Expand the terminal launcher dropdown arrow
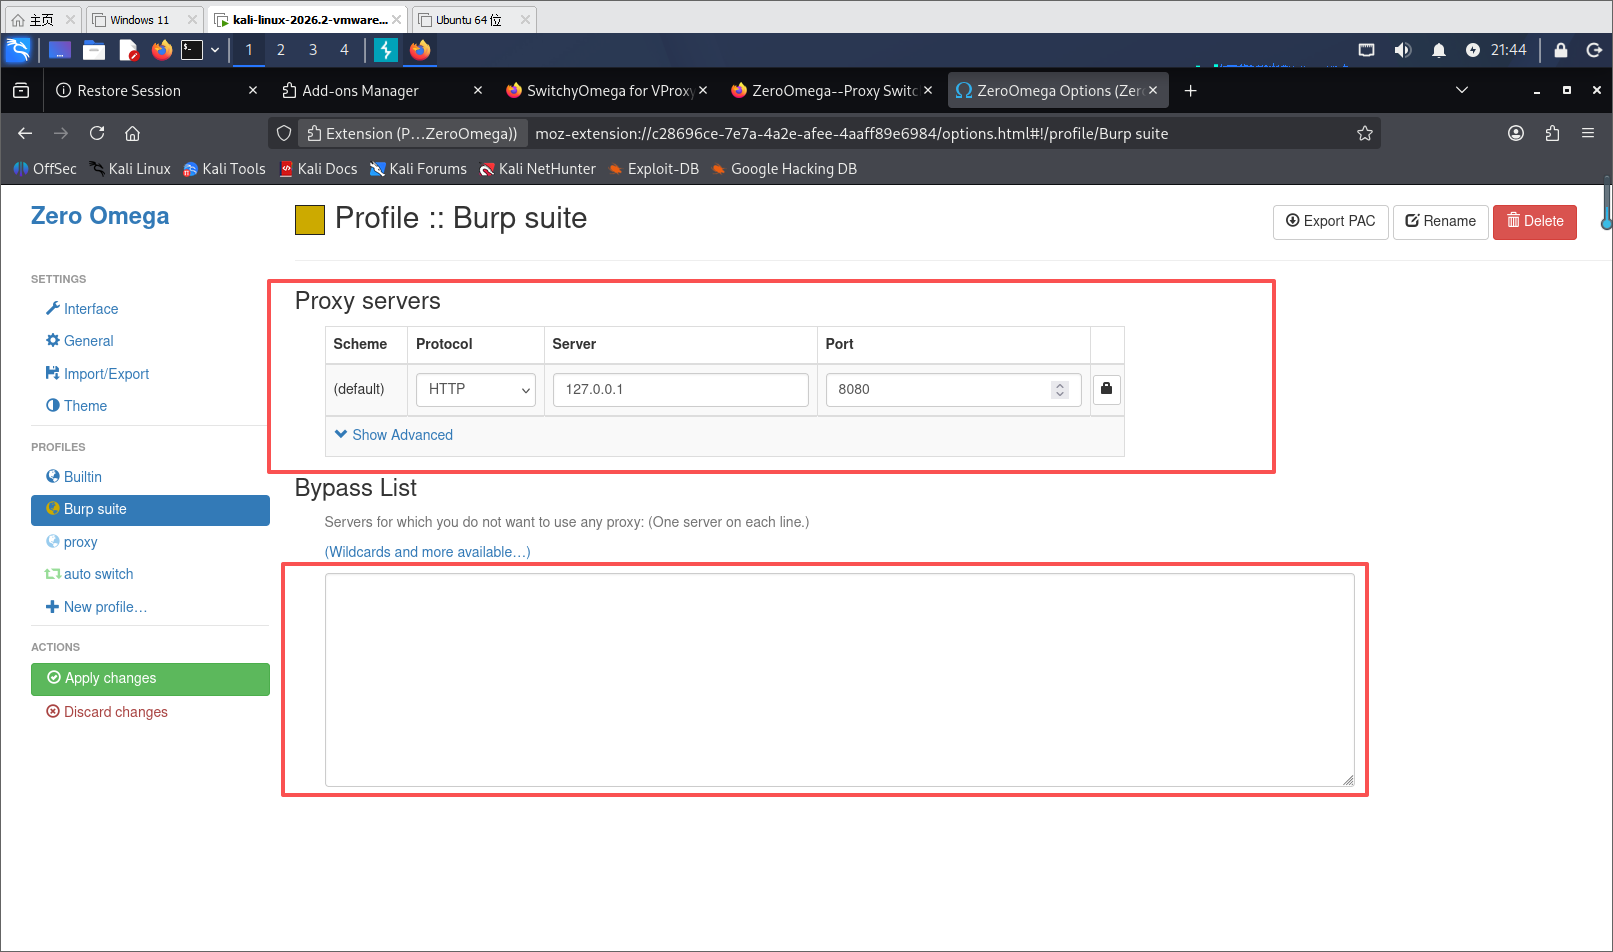This screenshot has width=1613, height=952. tap(215, 50)
